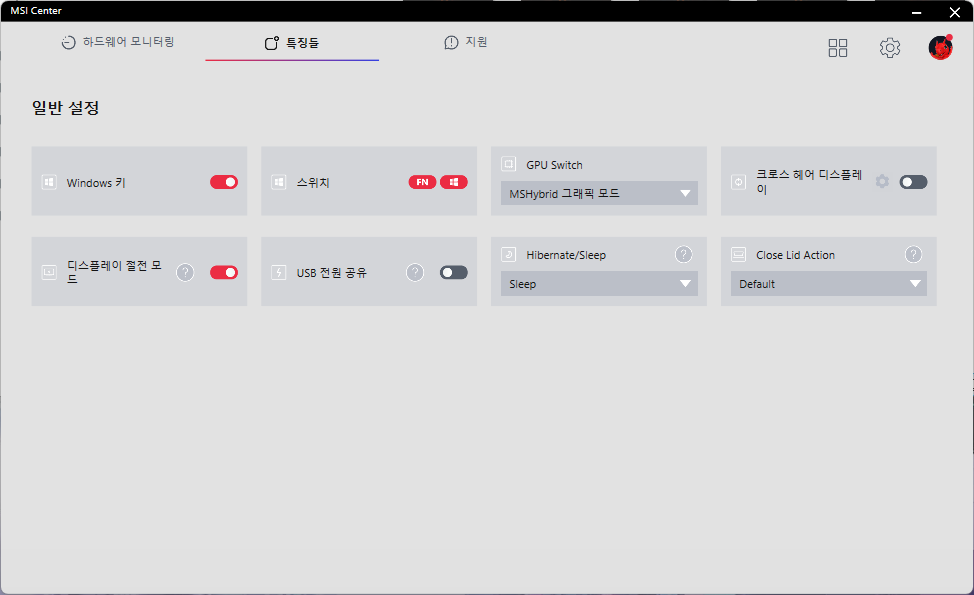Screen dimensions: 974x595
Task: Click the Close Lid Action laptop icon
Action: pyautogui.click(x=739, y=254)
